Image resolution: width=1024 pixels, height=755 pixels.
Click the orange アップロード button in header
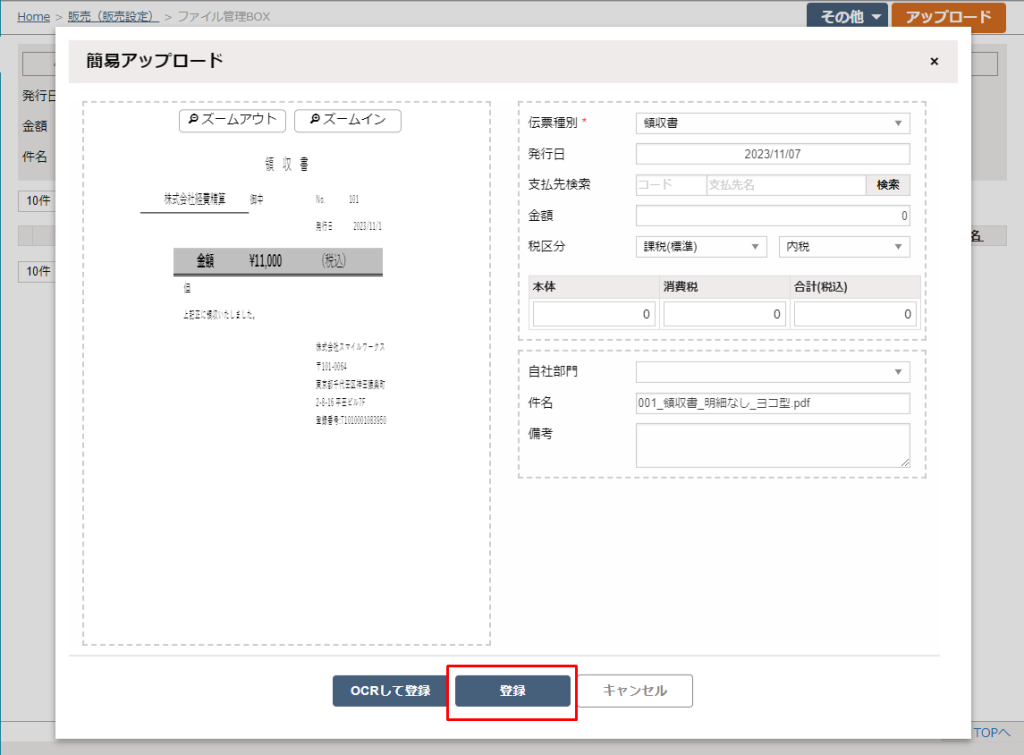point(948,16)
